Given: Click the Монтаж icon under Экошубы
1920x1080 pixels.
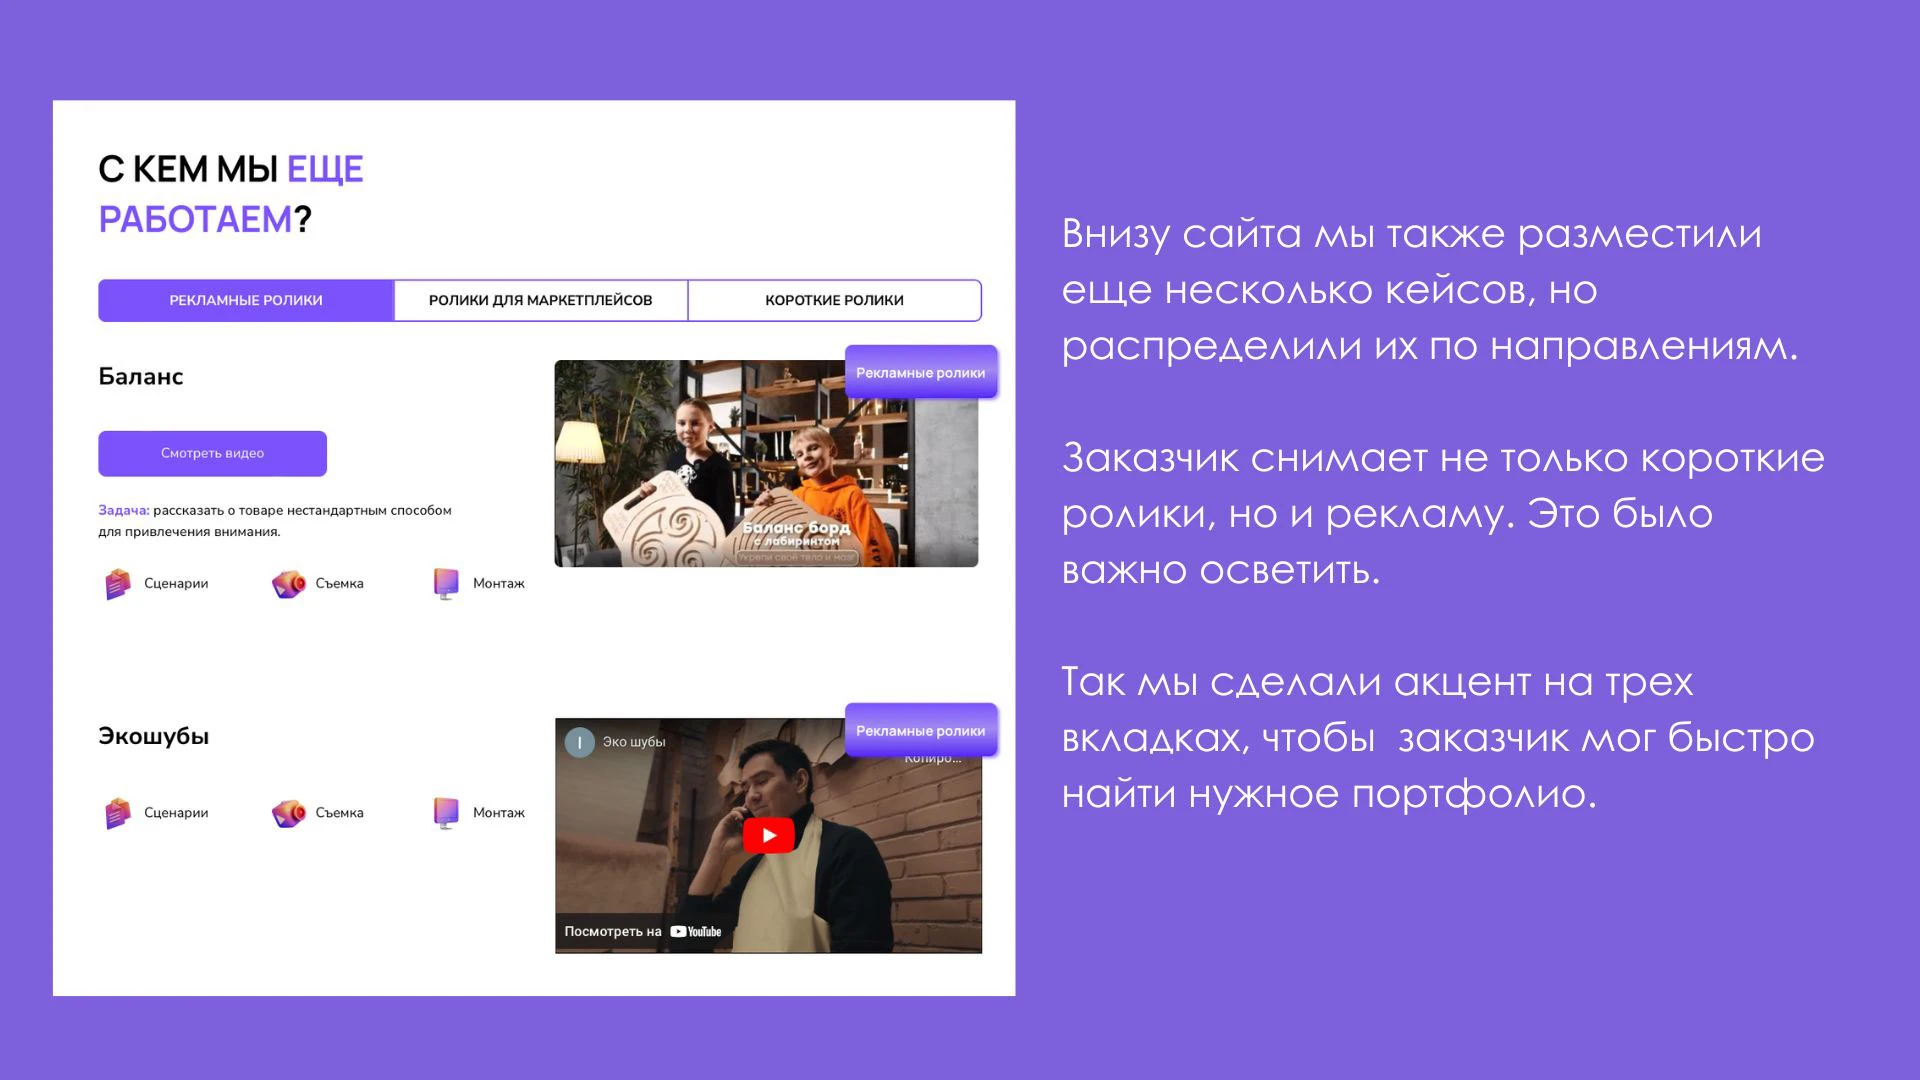Looking at the screenshot, I should point(445,812).
